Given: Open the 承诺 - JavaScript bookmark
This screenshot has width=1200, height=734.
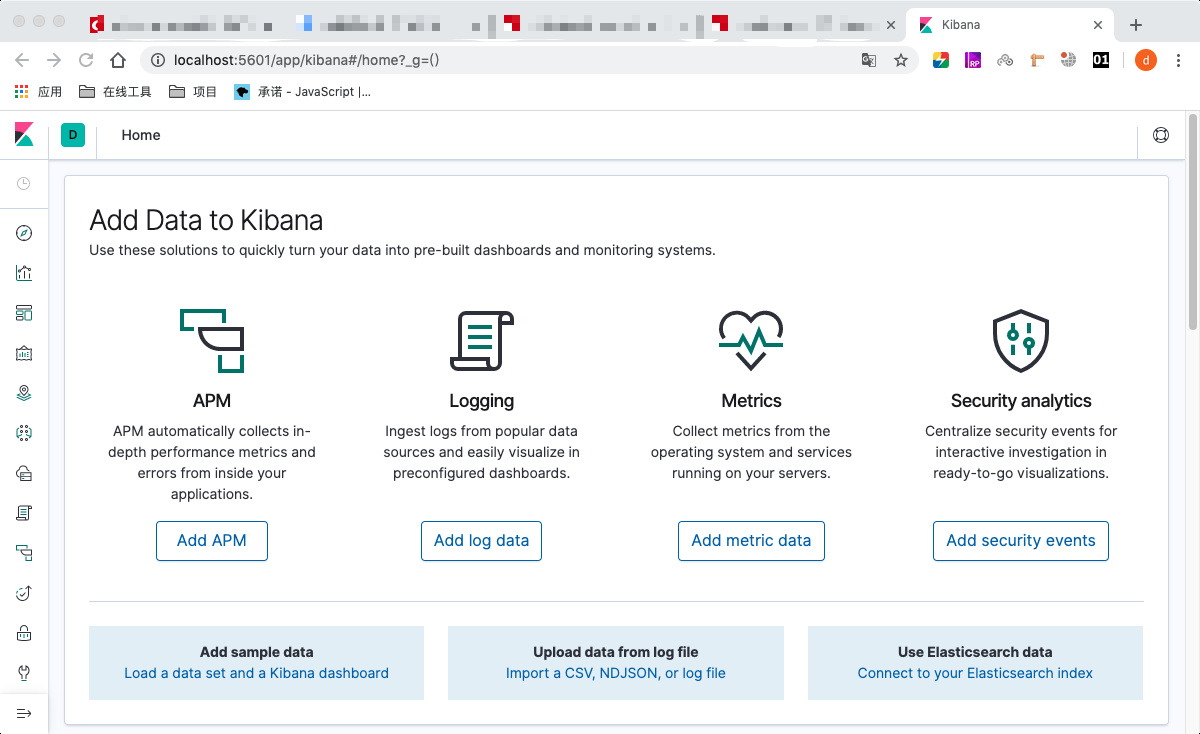Looking at the screenshot, I should pos(303,92).
